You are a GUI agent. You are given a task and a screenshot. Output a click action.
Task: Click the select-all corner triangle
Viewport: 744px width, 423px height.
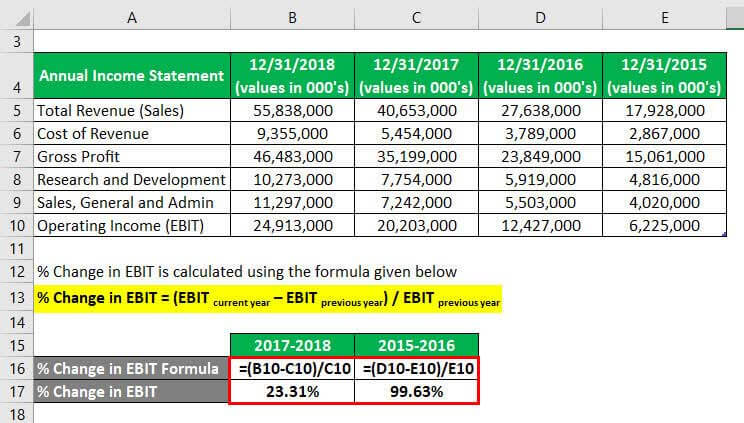pyautogui.click(x=23, y=19)
